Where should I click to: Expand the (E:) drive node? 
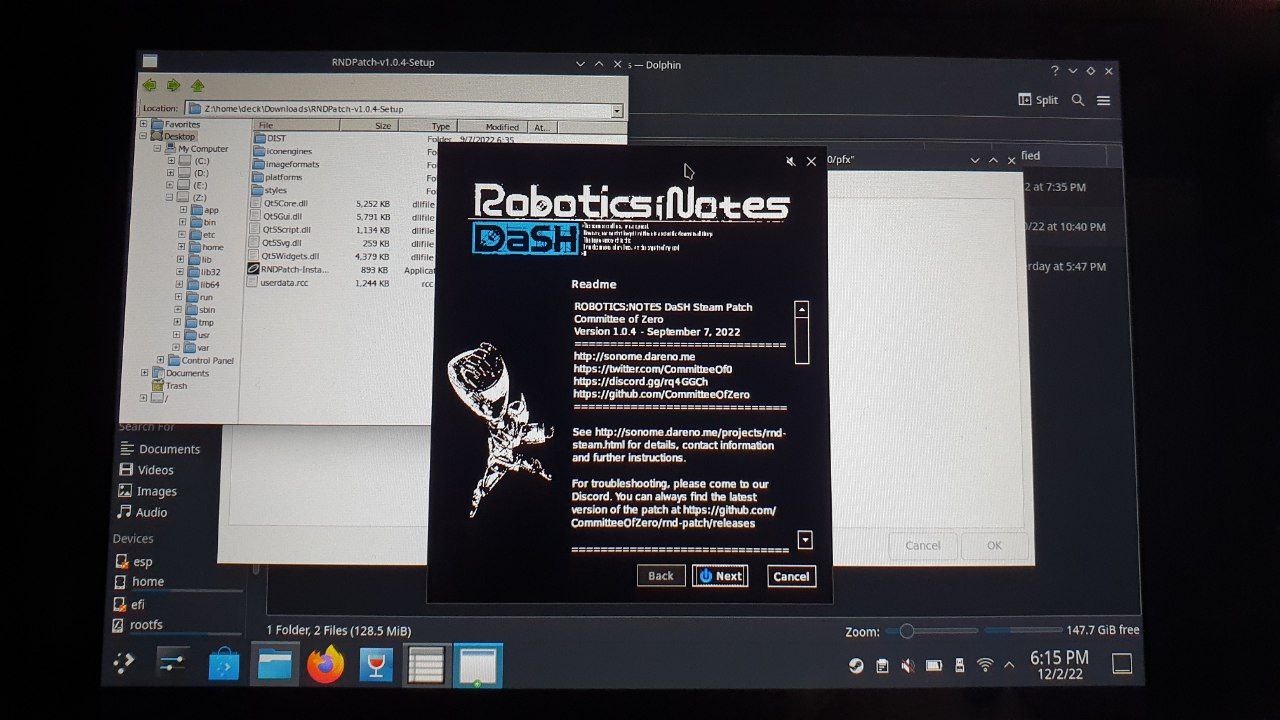click(x=170, y=185)
